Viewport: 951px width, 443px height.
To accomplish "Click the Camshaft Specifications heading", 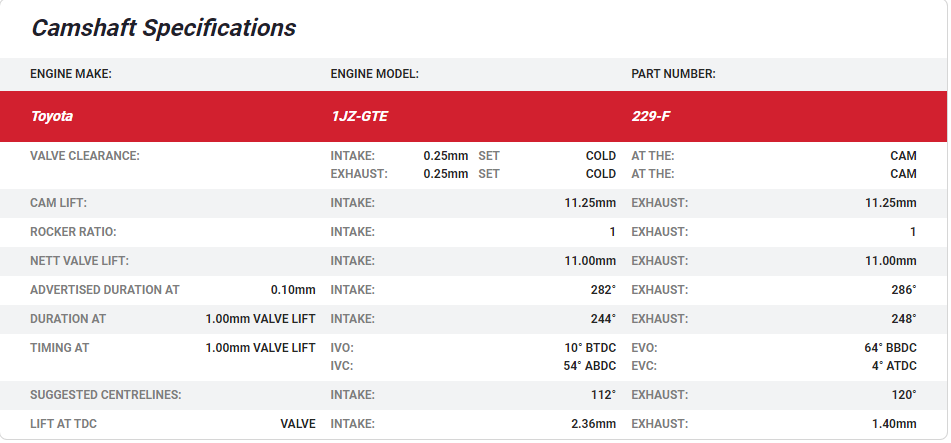I will (x=163, y=28).
